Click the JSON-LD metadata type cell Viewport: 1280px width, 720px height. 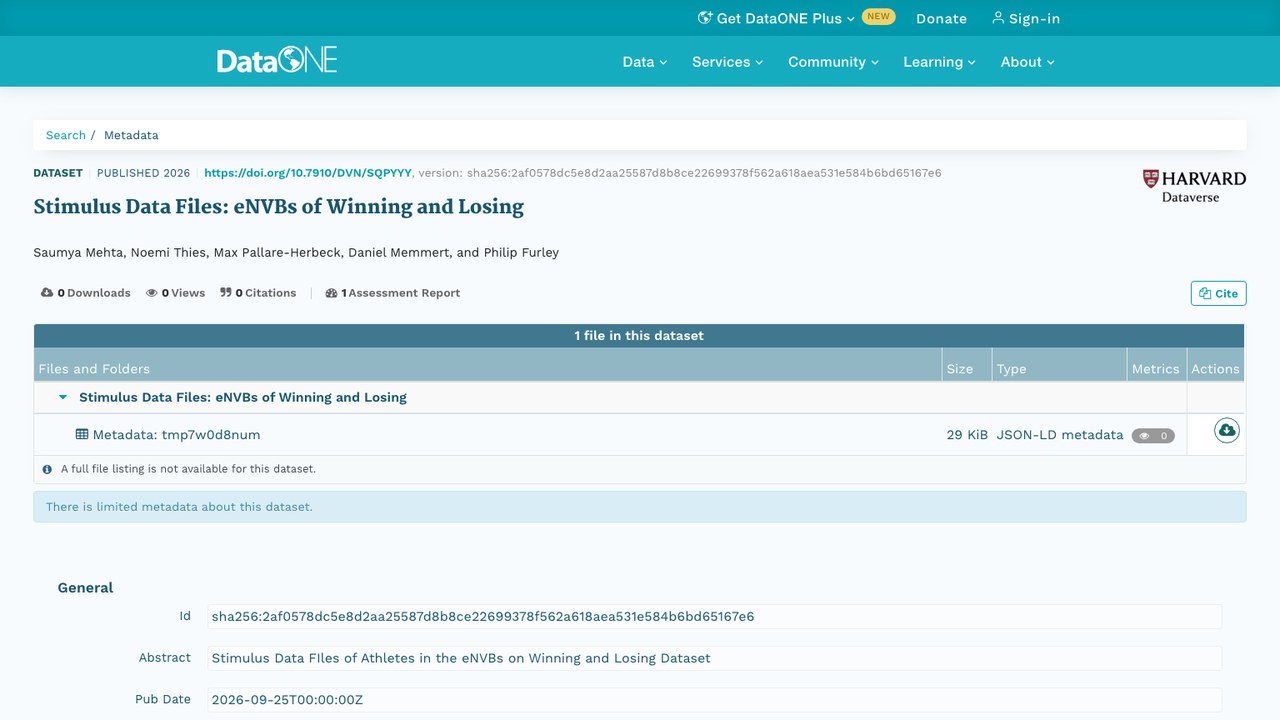coord(1060,435)
